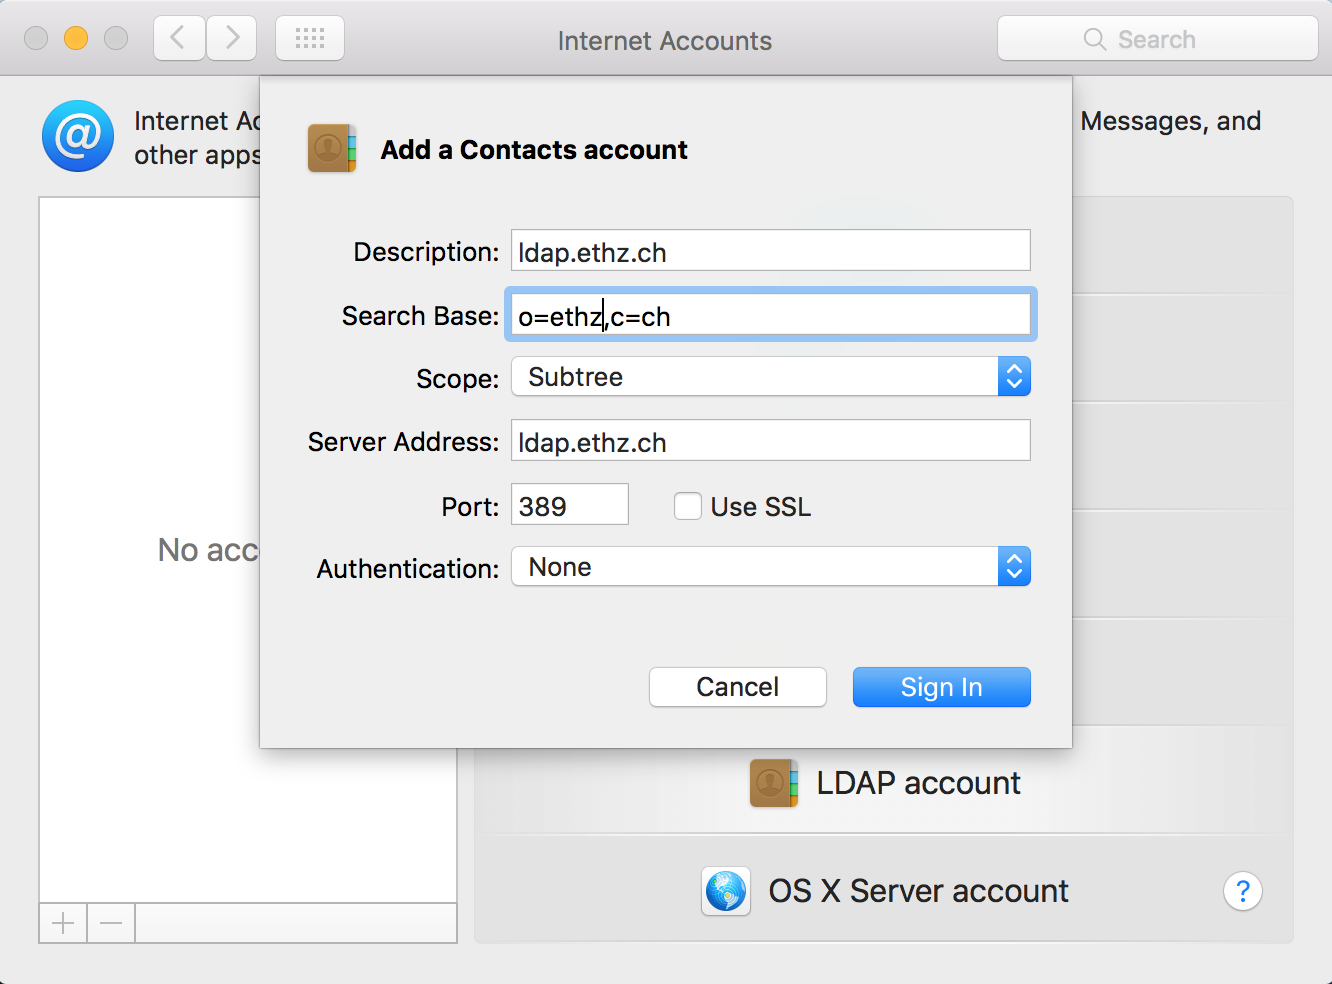This screenshot has width=1332, height=984.
Task: Open the Authentication dropdown
Action: pyautogui.click(x=770, y=567)
